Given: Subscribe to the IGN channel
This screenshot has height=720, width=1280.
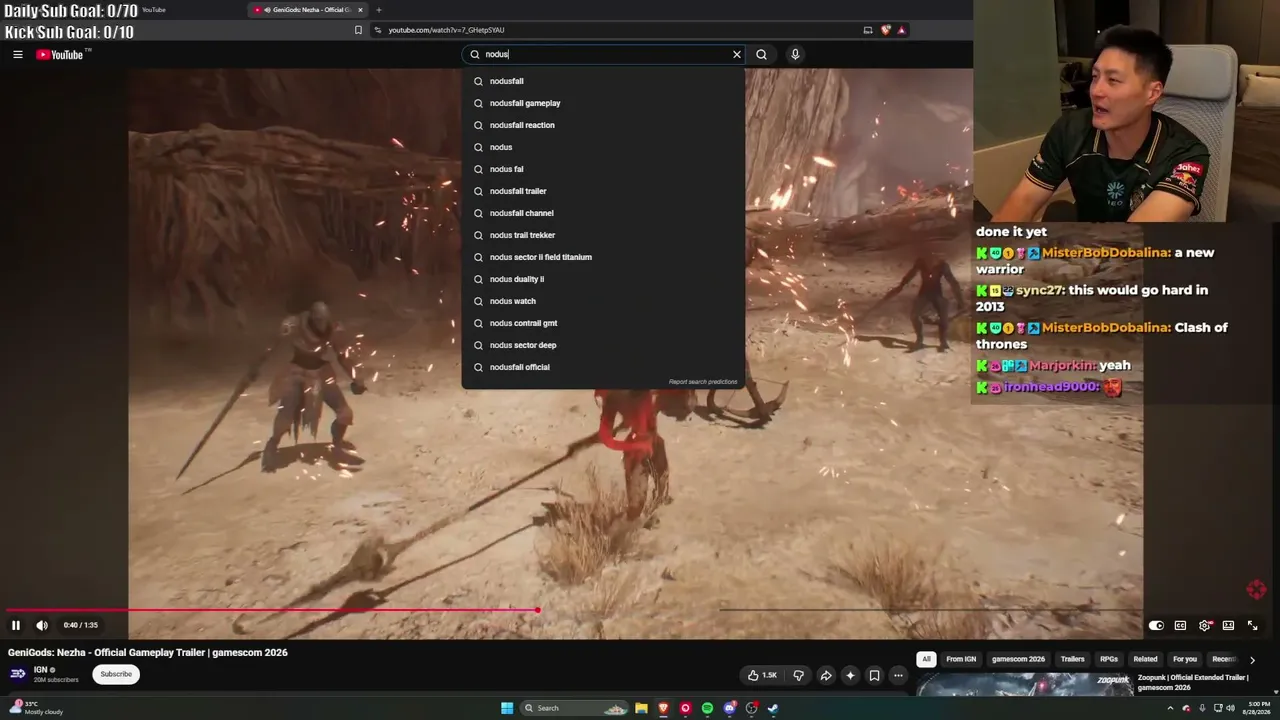Looking at the screenshot, I should pyautogui.click(x=116, y=674).
